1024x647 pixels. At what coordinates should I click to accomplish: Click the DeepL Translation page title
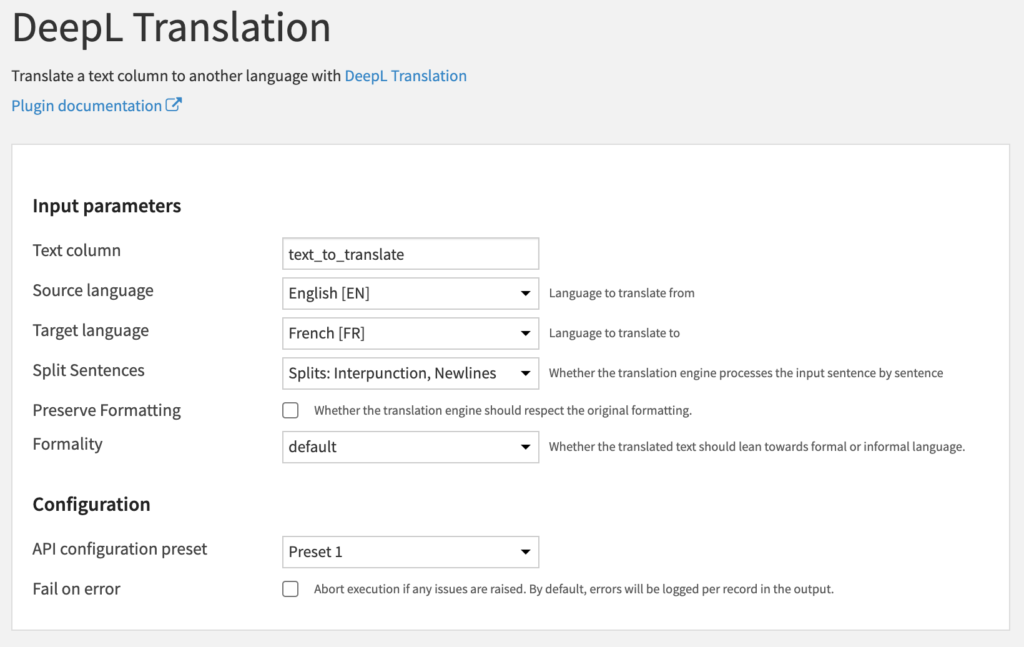[170, 28]
